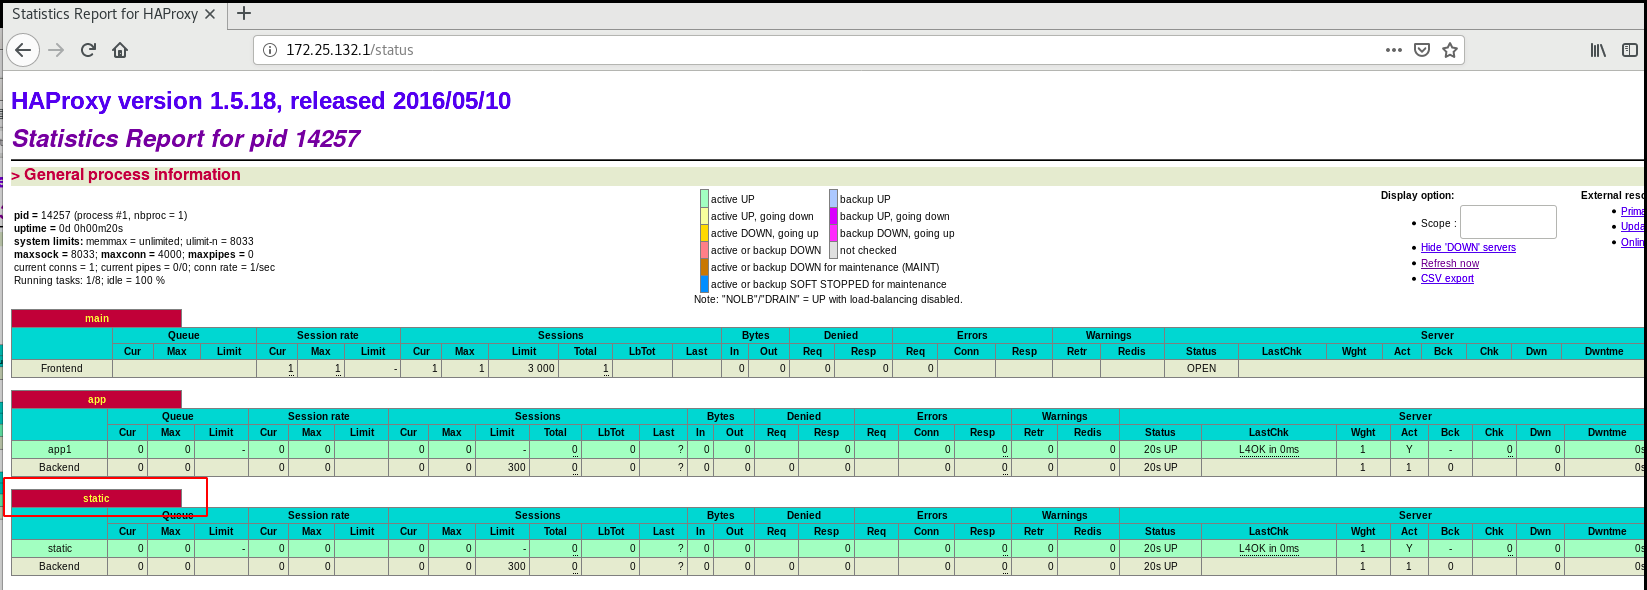Open the Library icon in toolbar

click(1598, 50)
